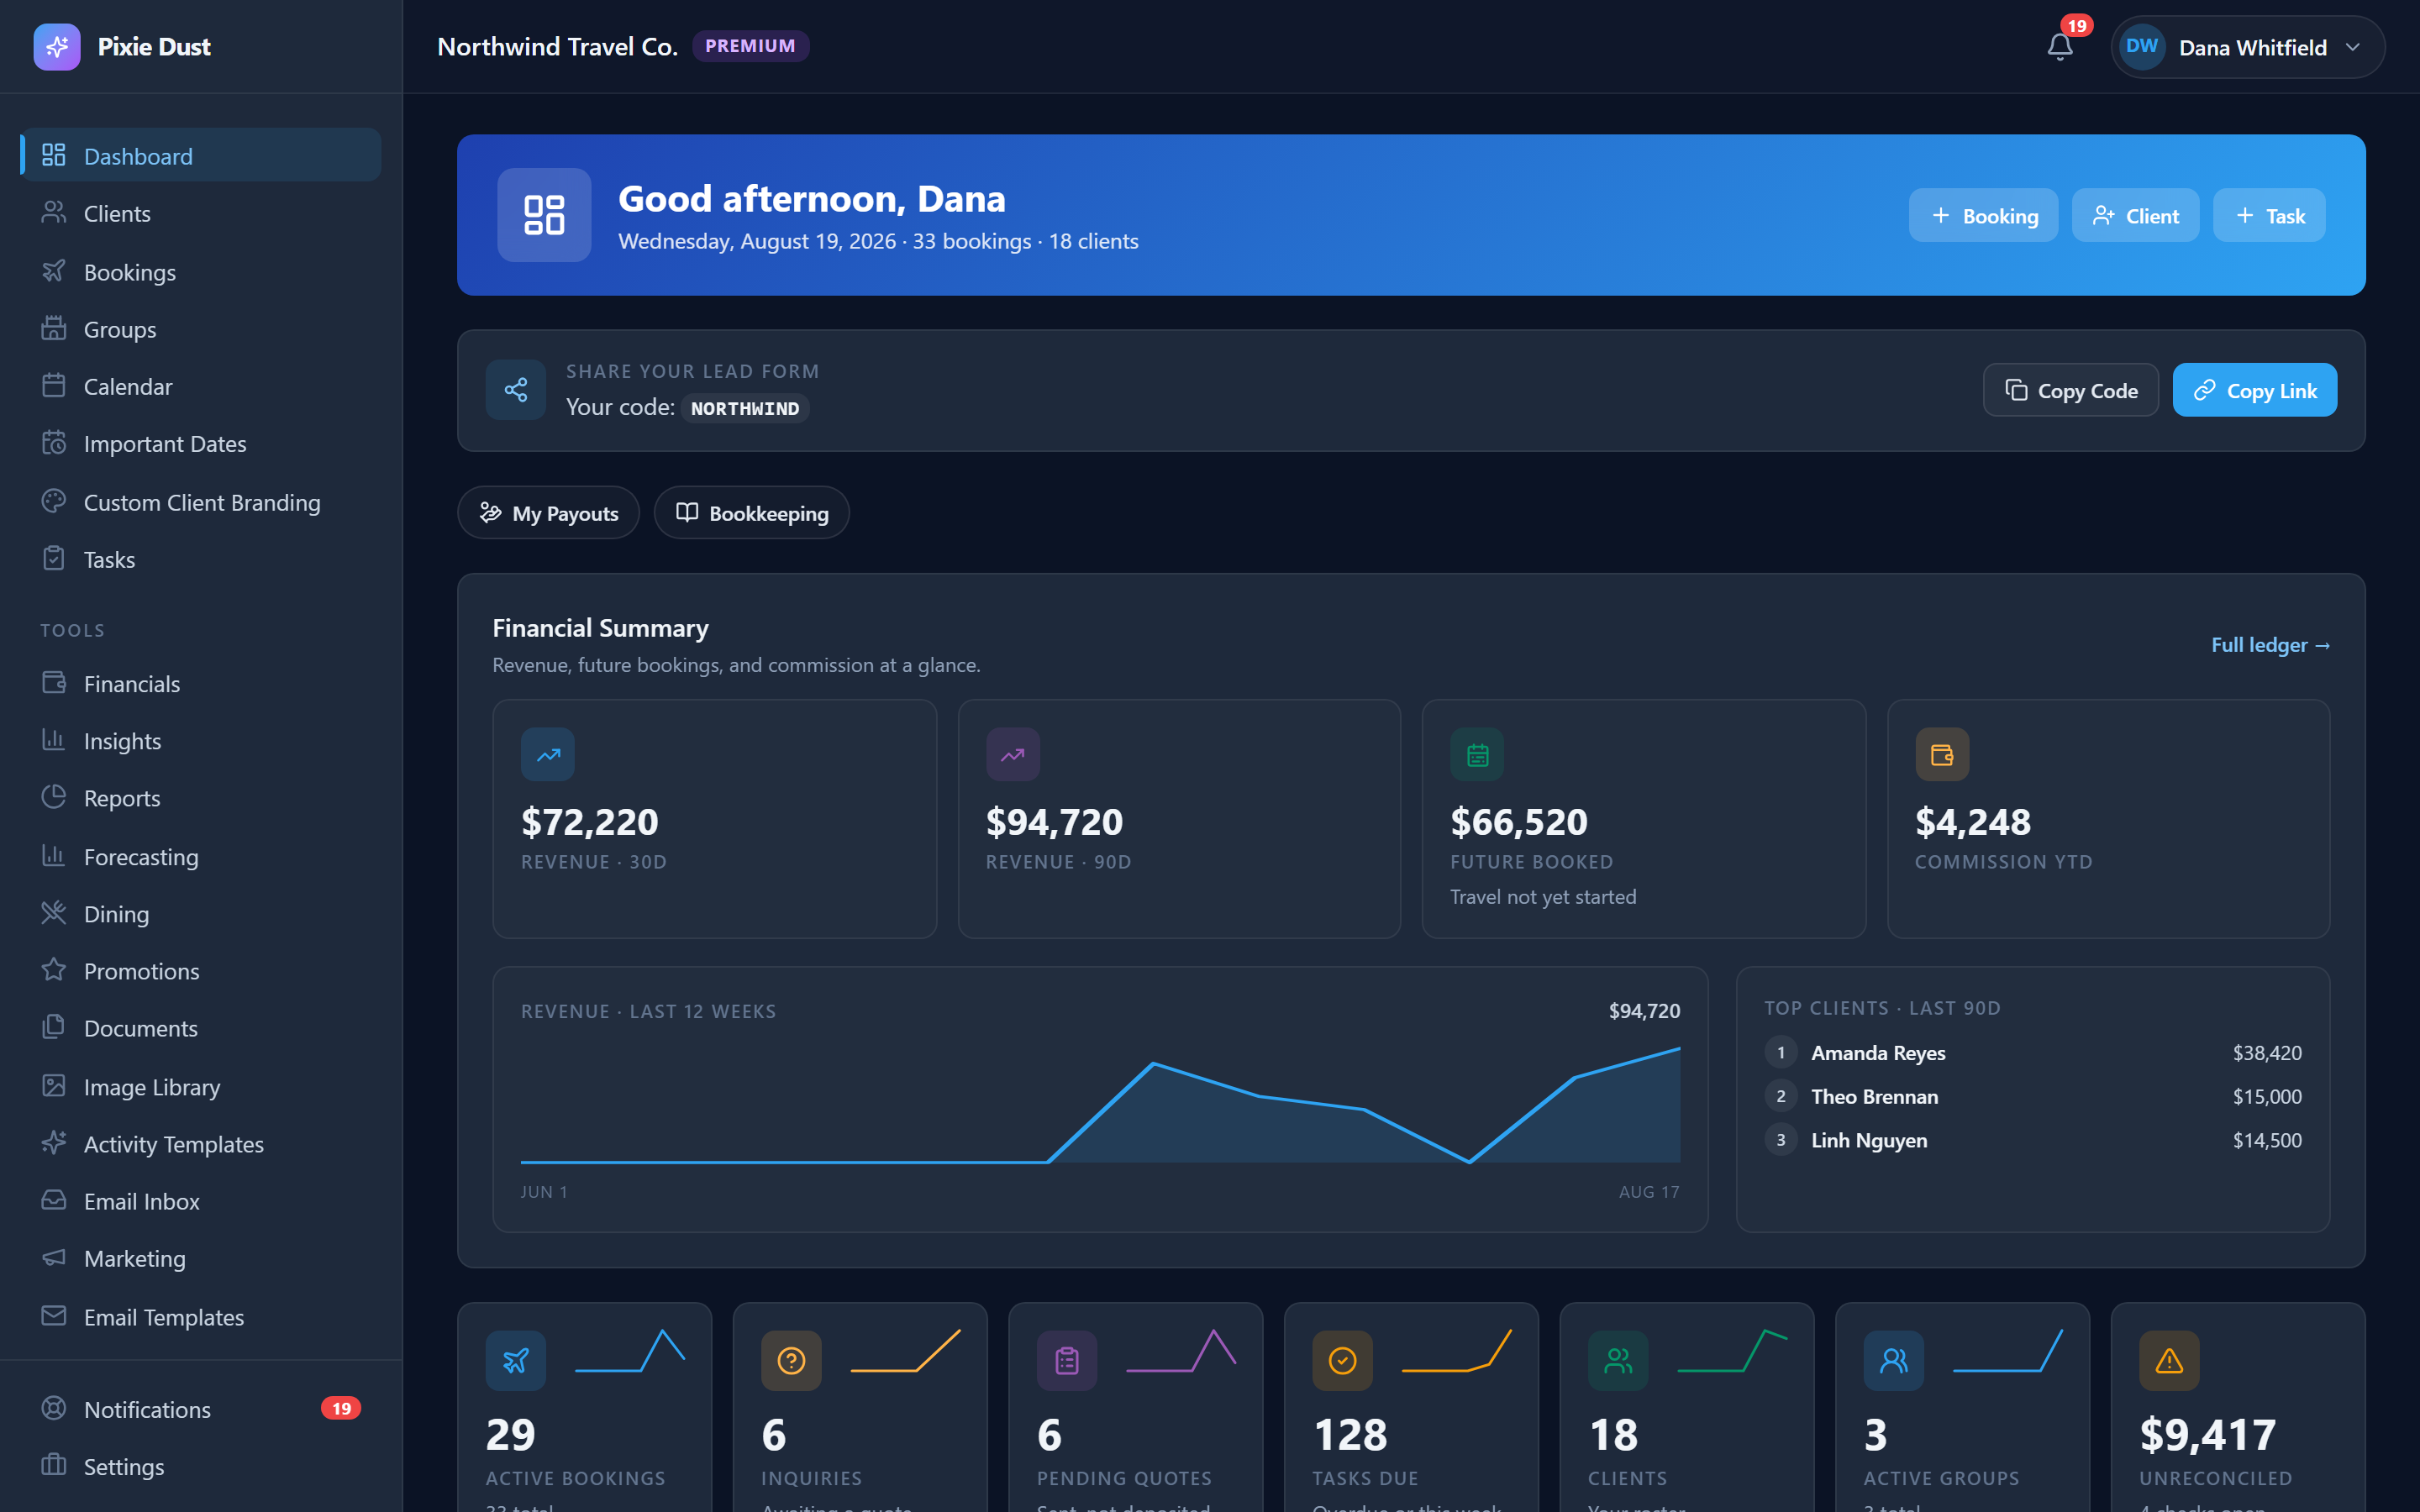Click the share lead form icon
The width and height of the screenshot is (2420, 1512).
[516, 390]
